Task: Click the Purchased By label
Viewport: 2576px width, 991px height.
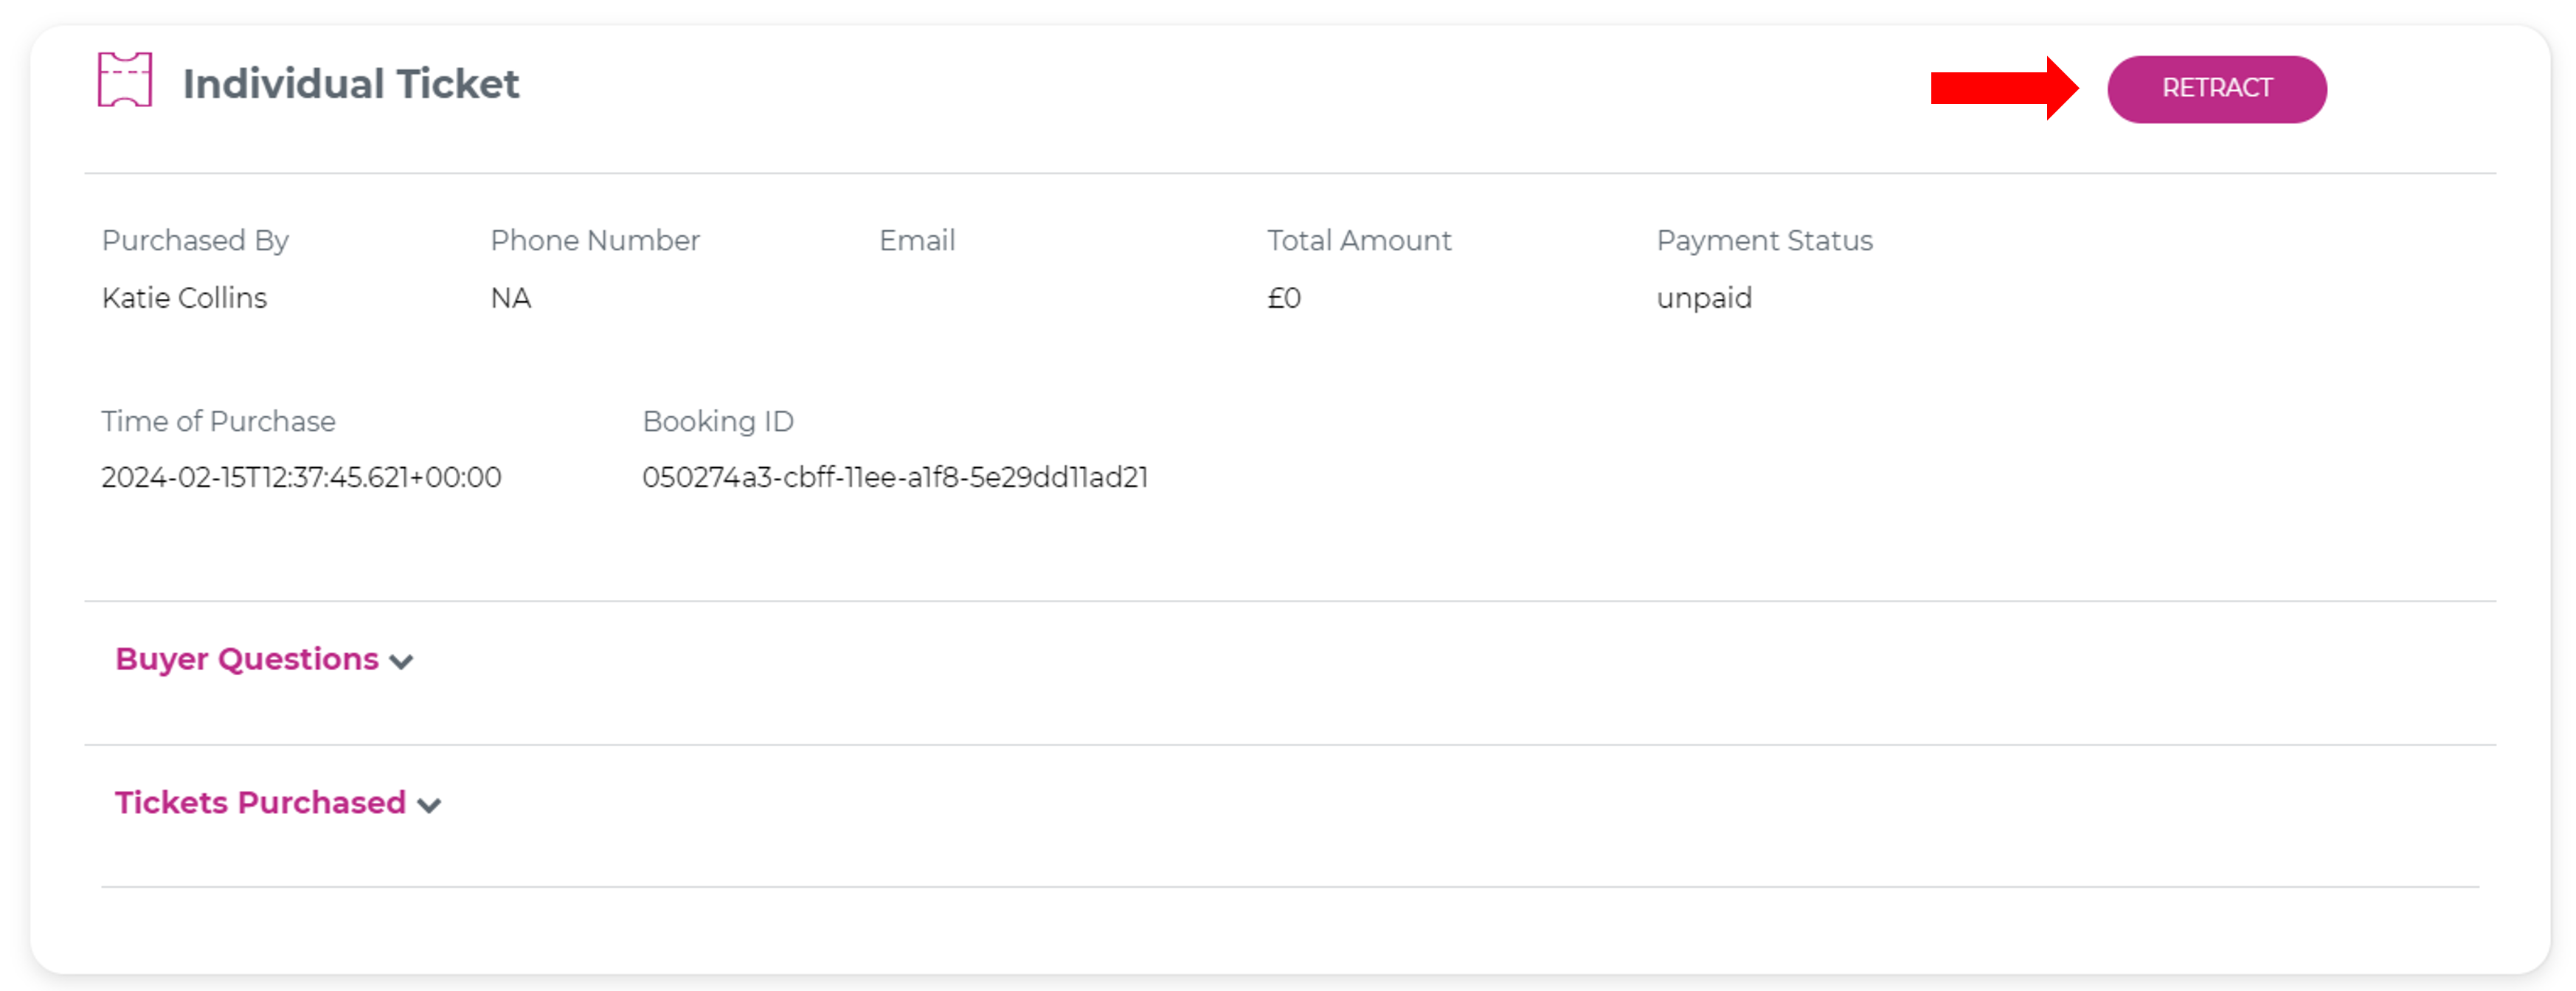Action: 195,240
